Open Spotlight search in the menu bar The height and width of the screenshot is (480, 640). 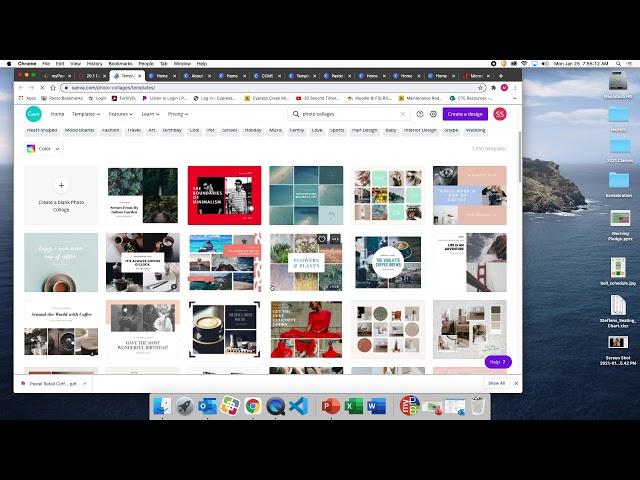(619, 64)
